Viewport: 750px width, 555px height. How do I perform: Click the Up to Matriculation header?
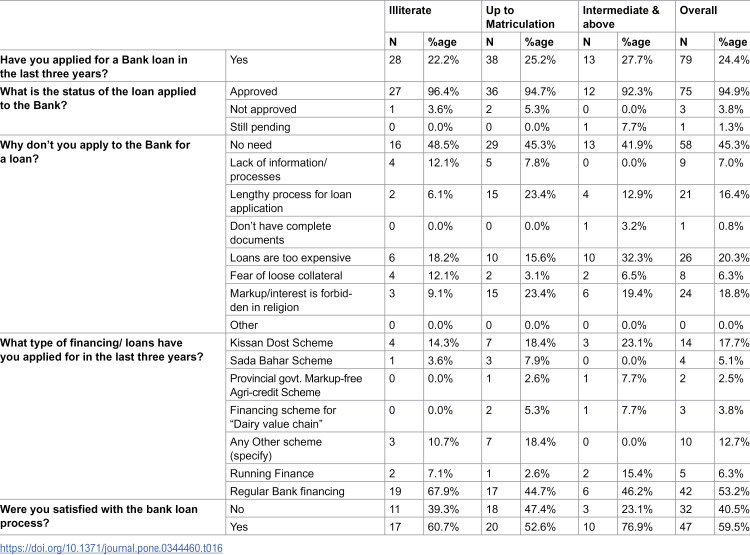tap(520, 17)
